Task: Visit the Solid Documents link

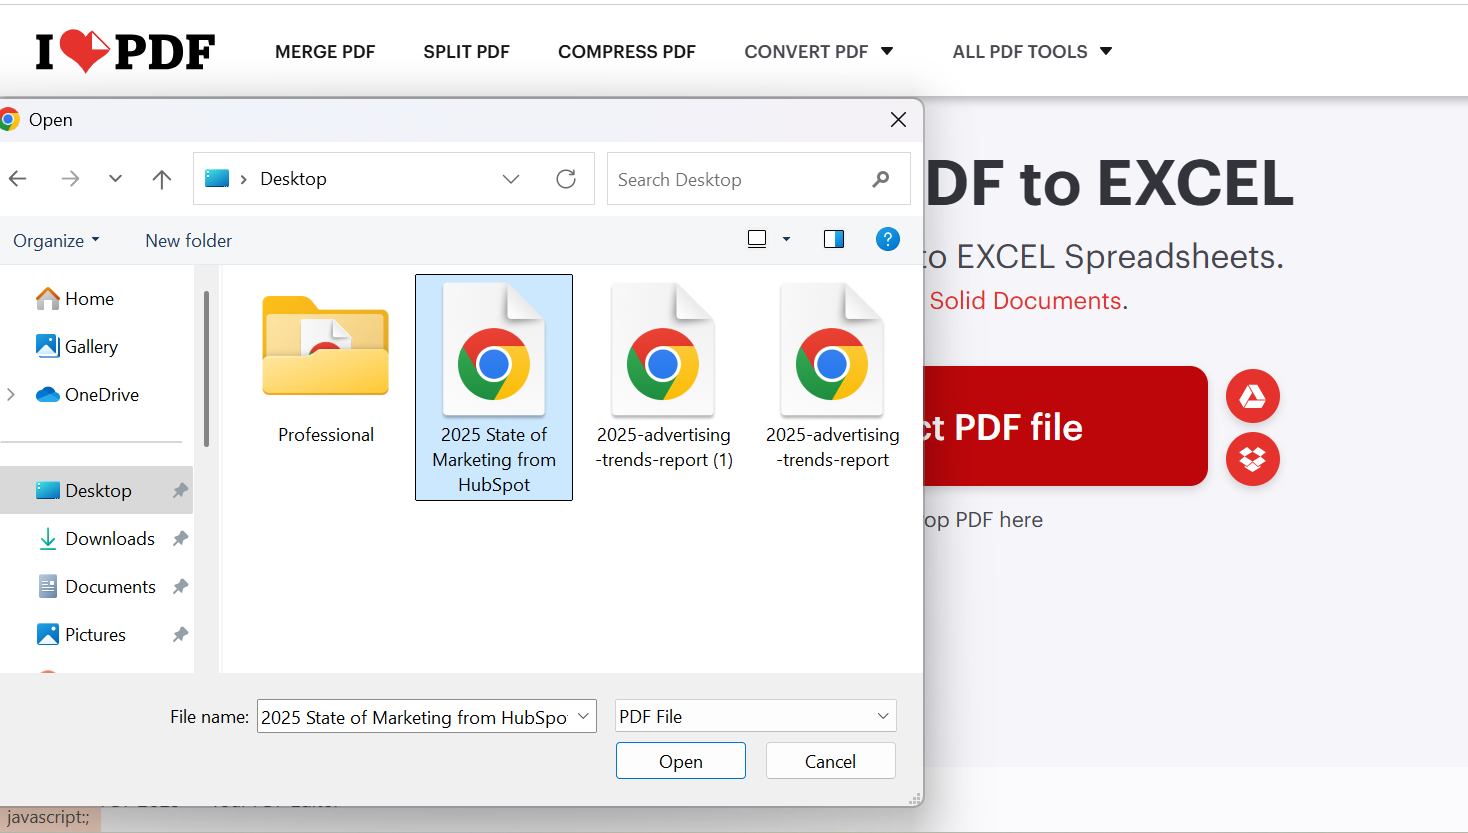Action: pos(1024,300)
